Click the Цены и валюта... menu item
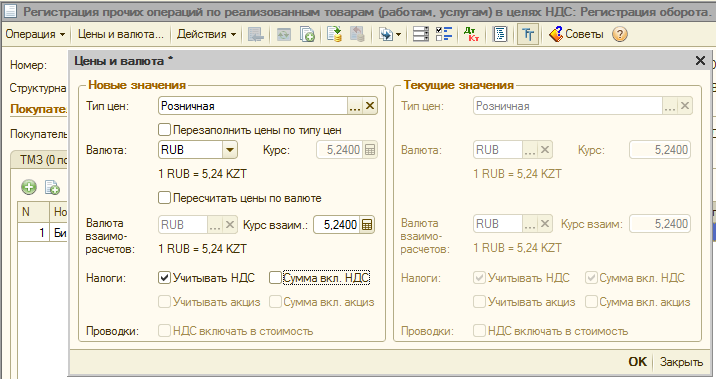 pyautogui.click(x=121, y=34)
